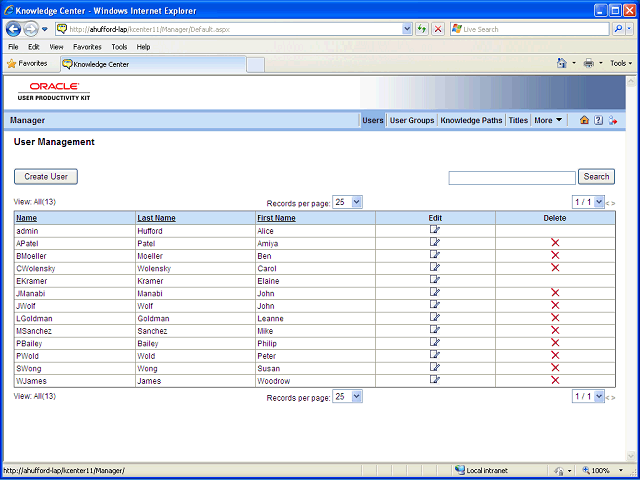Open the bottom page selector 1 / 1
The height and width of the screenshot is (480, 640).
tap(588, 396)
